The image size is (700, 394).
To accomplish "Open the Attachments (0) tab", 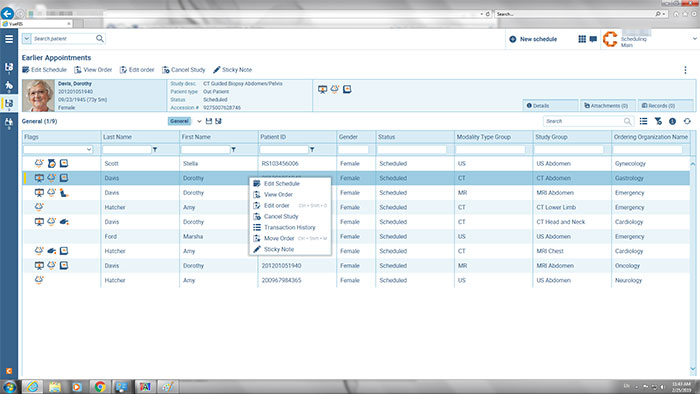I will (606, 106).
